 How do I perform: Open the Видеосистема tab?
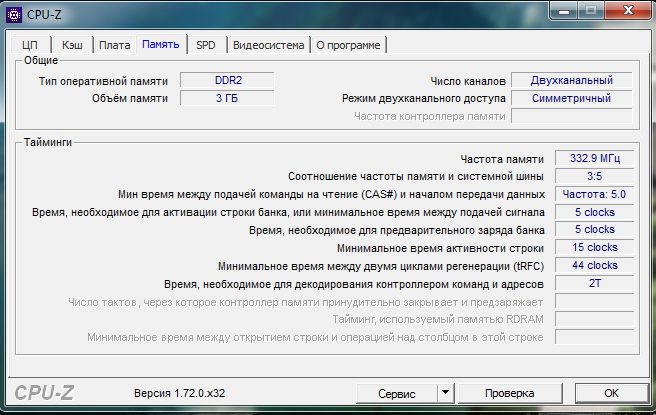click(x=269, y=45)
